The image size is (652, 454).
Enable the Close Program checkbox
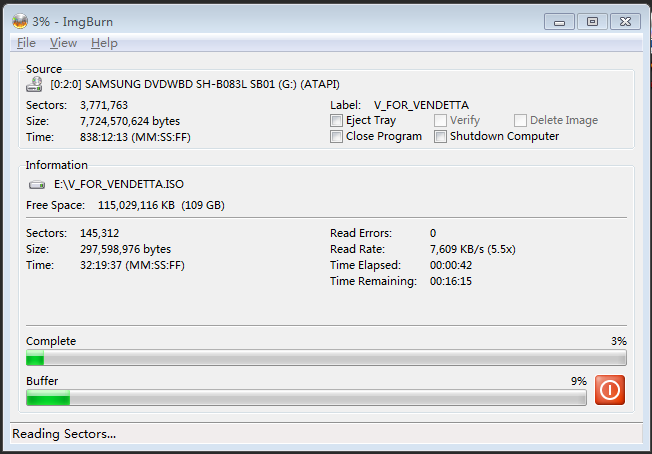tap(336, 136)
